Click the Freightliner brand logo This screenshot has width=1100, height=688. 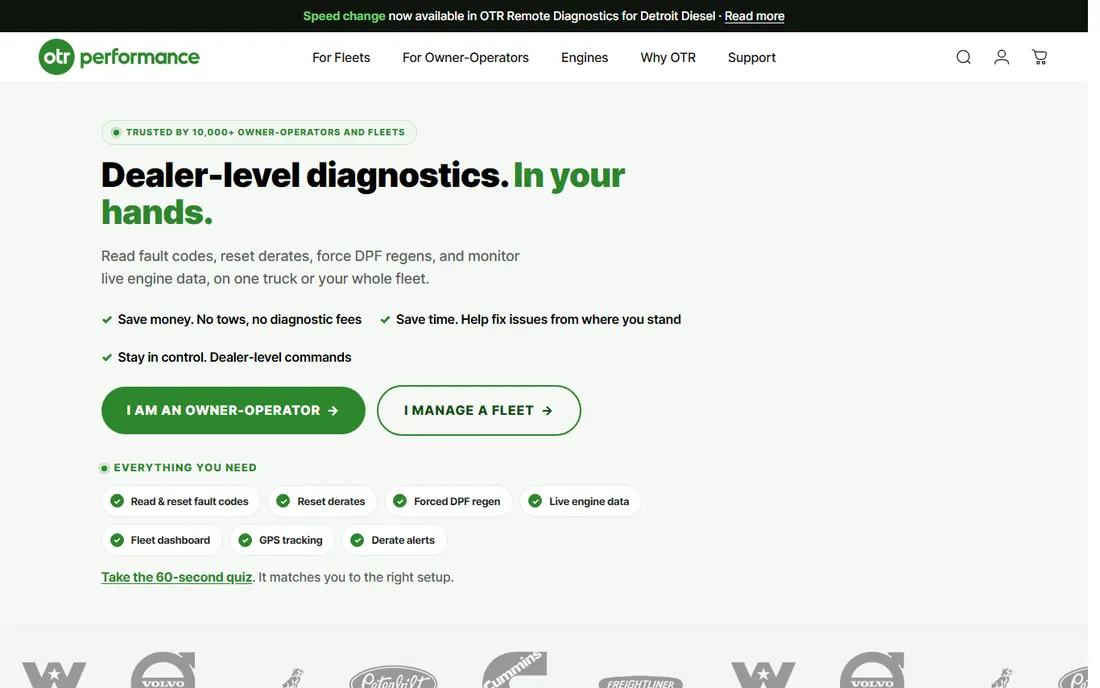(640, 682)
